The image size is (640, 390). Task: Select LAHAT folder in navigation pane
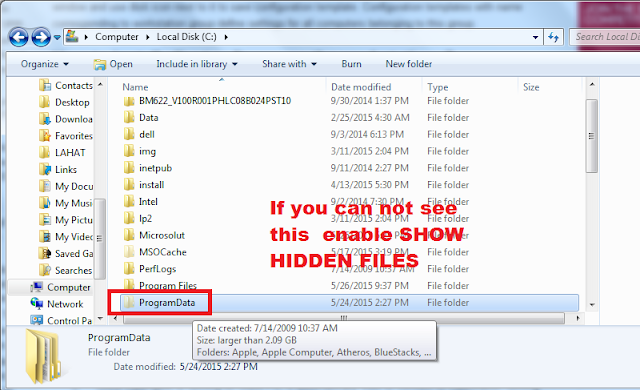[x=62, y=152]
